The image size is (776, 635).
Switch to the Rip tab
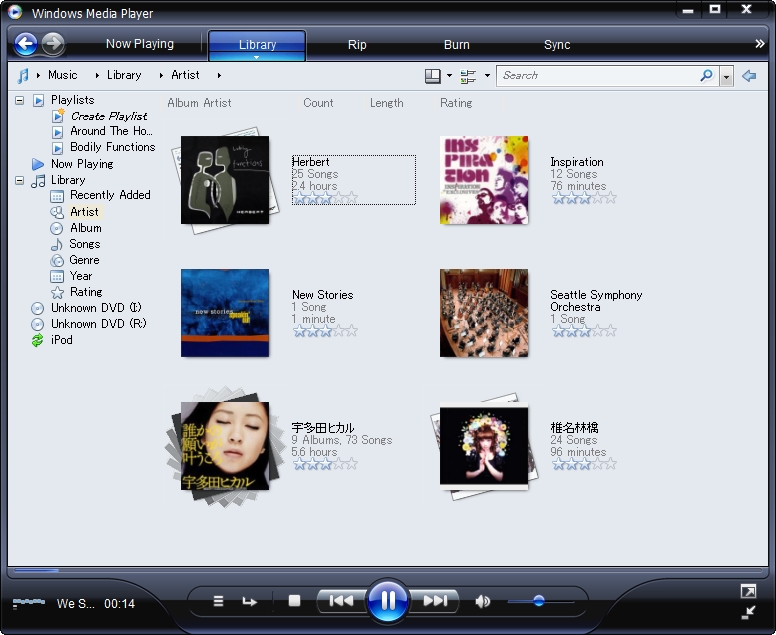pyautogui.click(x=357, y=45)
